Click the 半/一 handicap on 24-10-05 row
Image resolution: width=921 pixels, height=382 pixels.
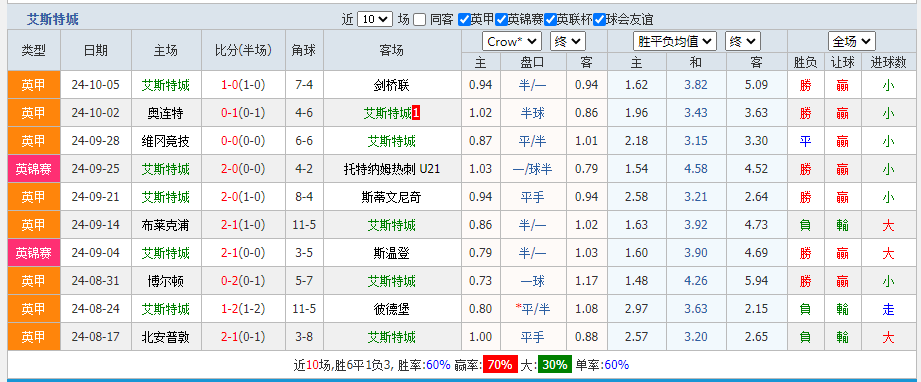pos(533,85)
